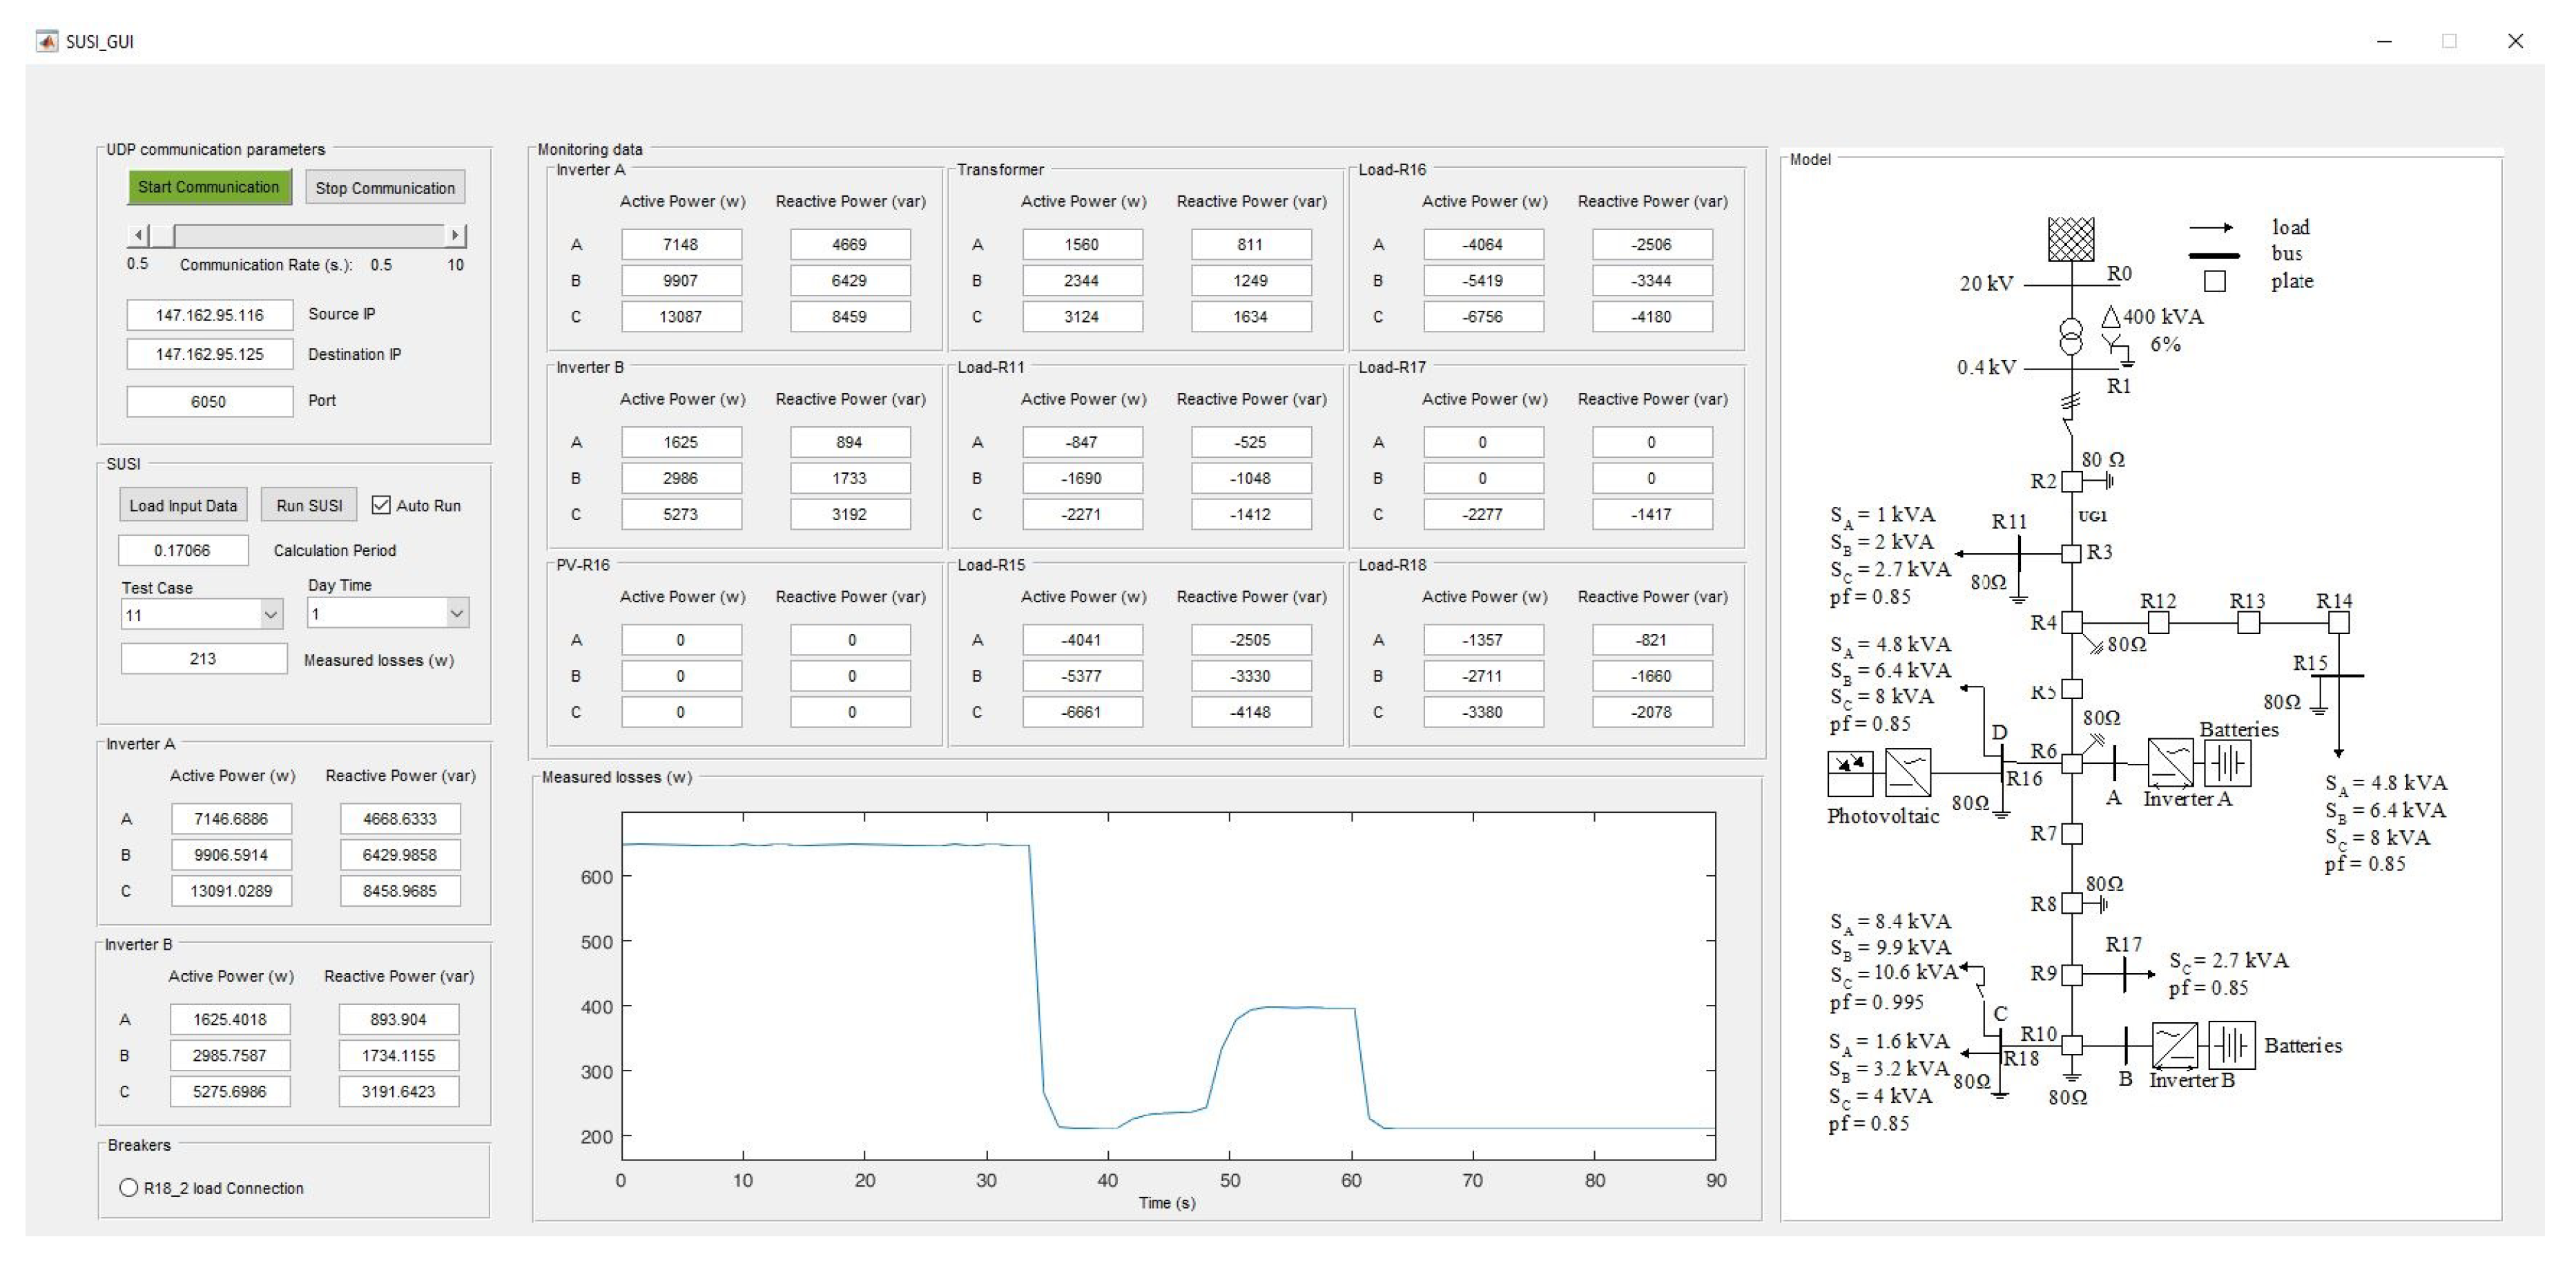Image resolution: width=2576 pixels, height=1266 pixels.
Task: Uncheck the Auto Run checkbox
Action: tap(381, 505)
